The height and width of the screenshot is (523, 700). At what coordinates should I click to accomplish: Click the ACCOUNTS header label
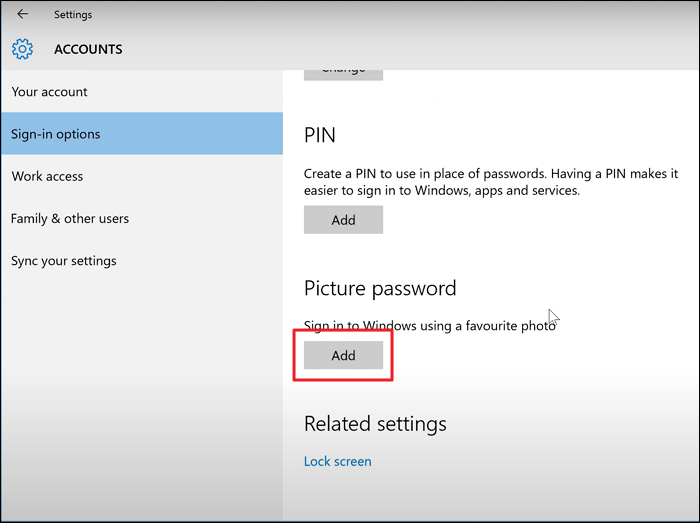88,49
